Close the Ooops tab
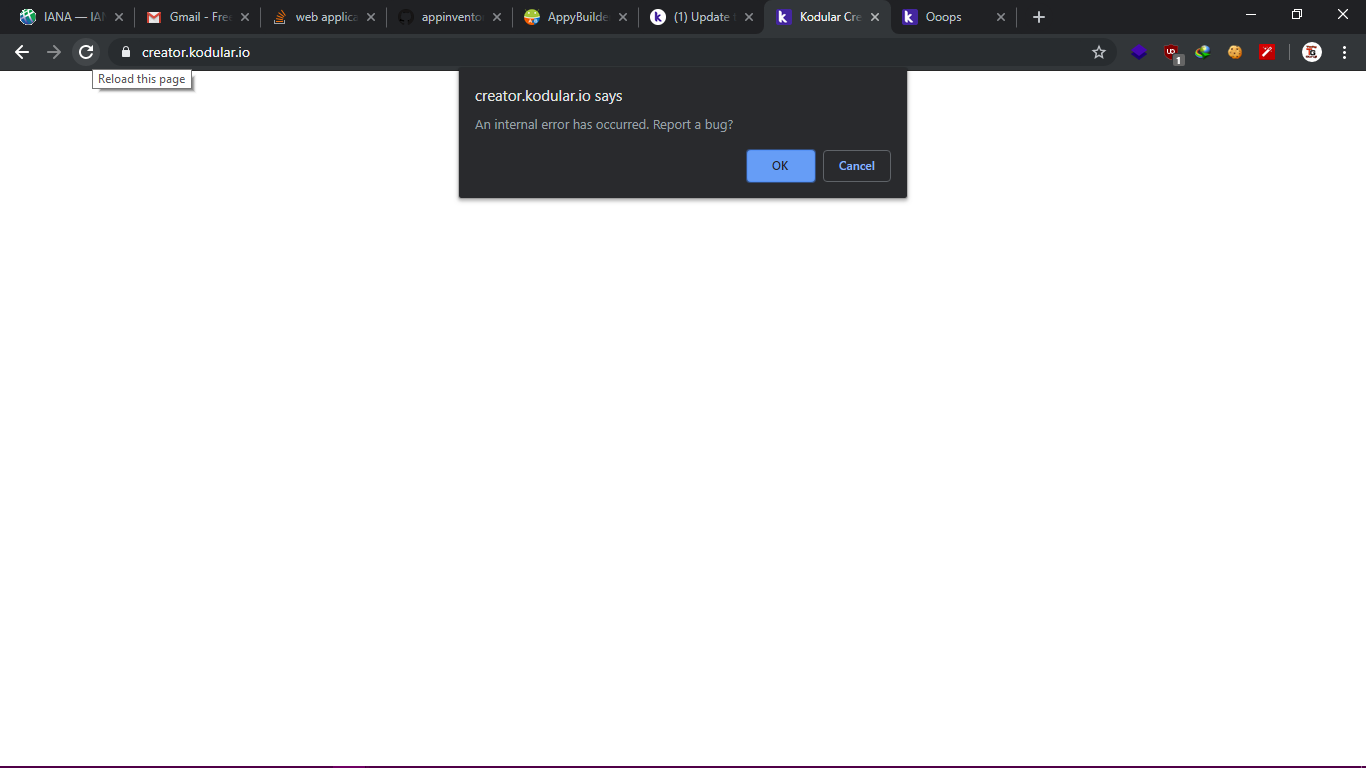The height and width of the screenshot is (768, 1366). point(1001,17)
